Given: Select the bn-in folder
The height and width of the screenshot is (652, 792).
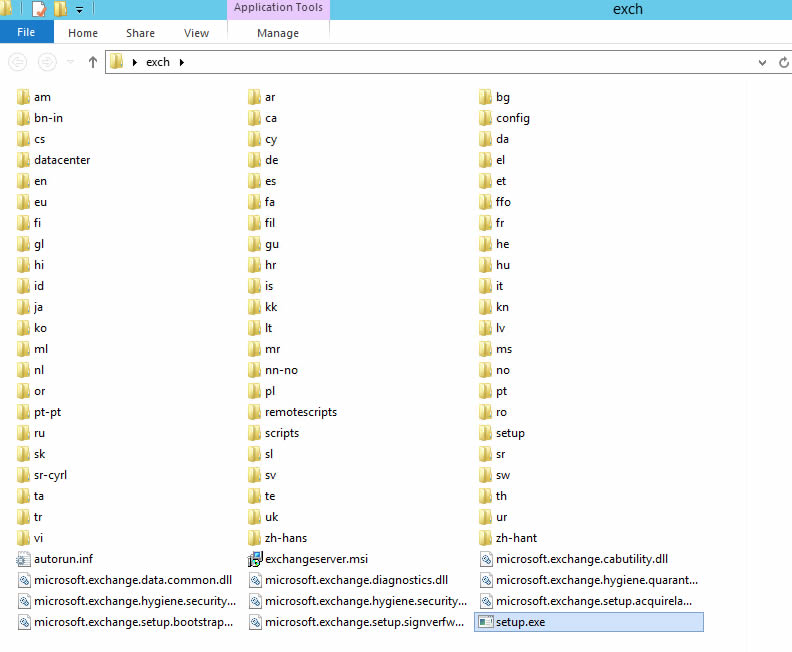Looking at the screenshot, I should [x=40, y=118].
